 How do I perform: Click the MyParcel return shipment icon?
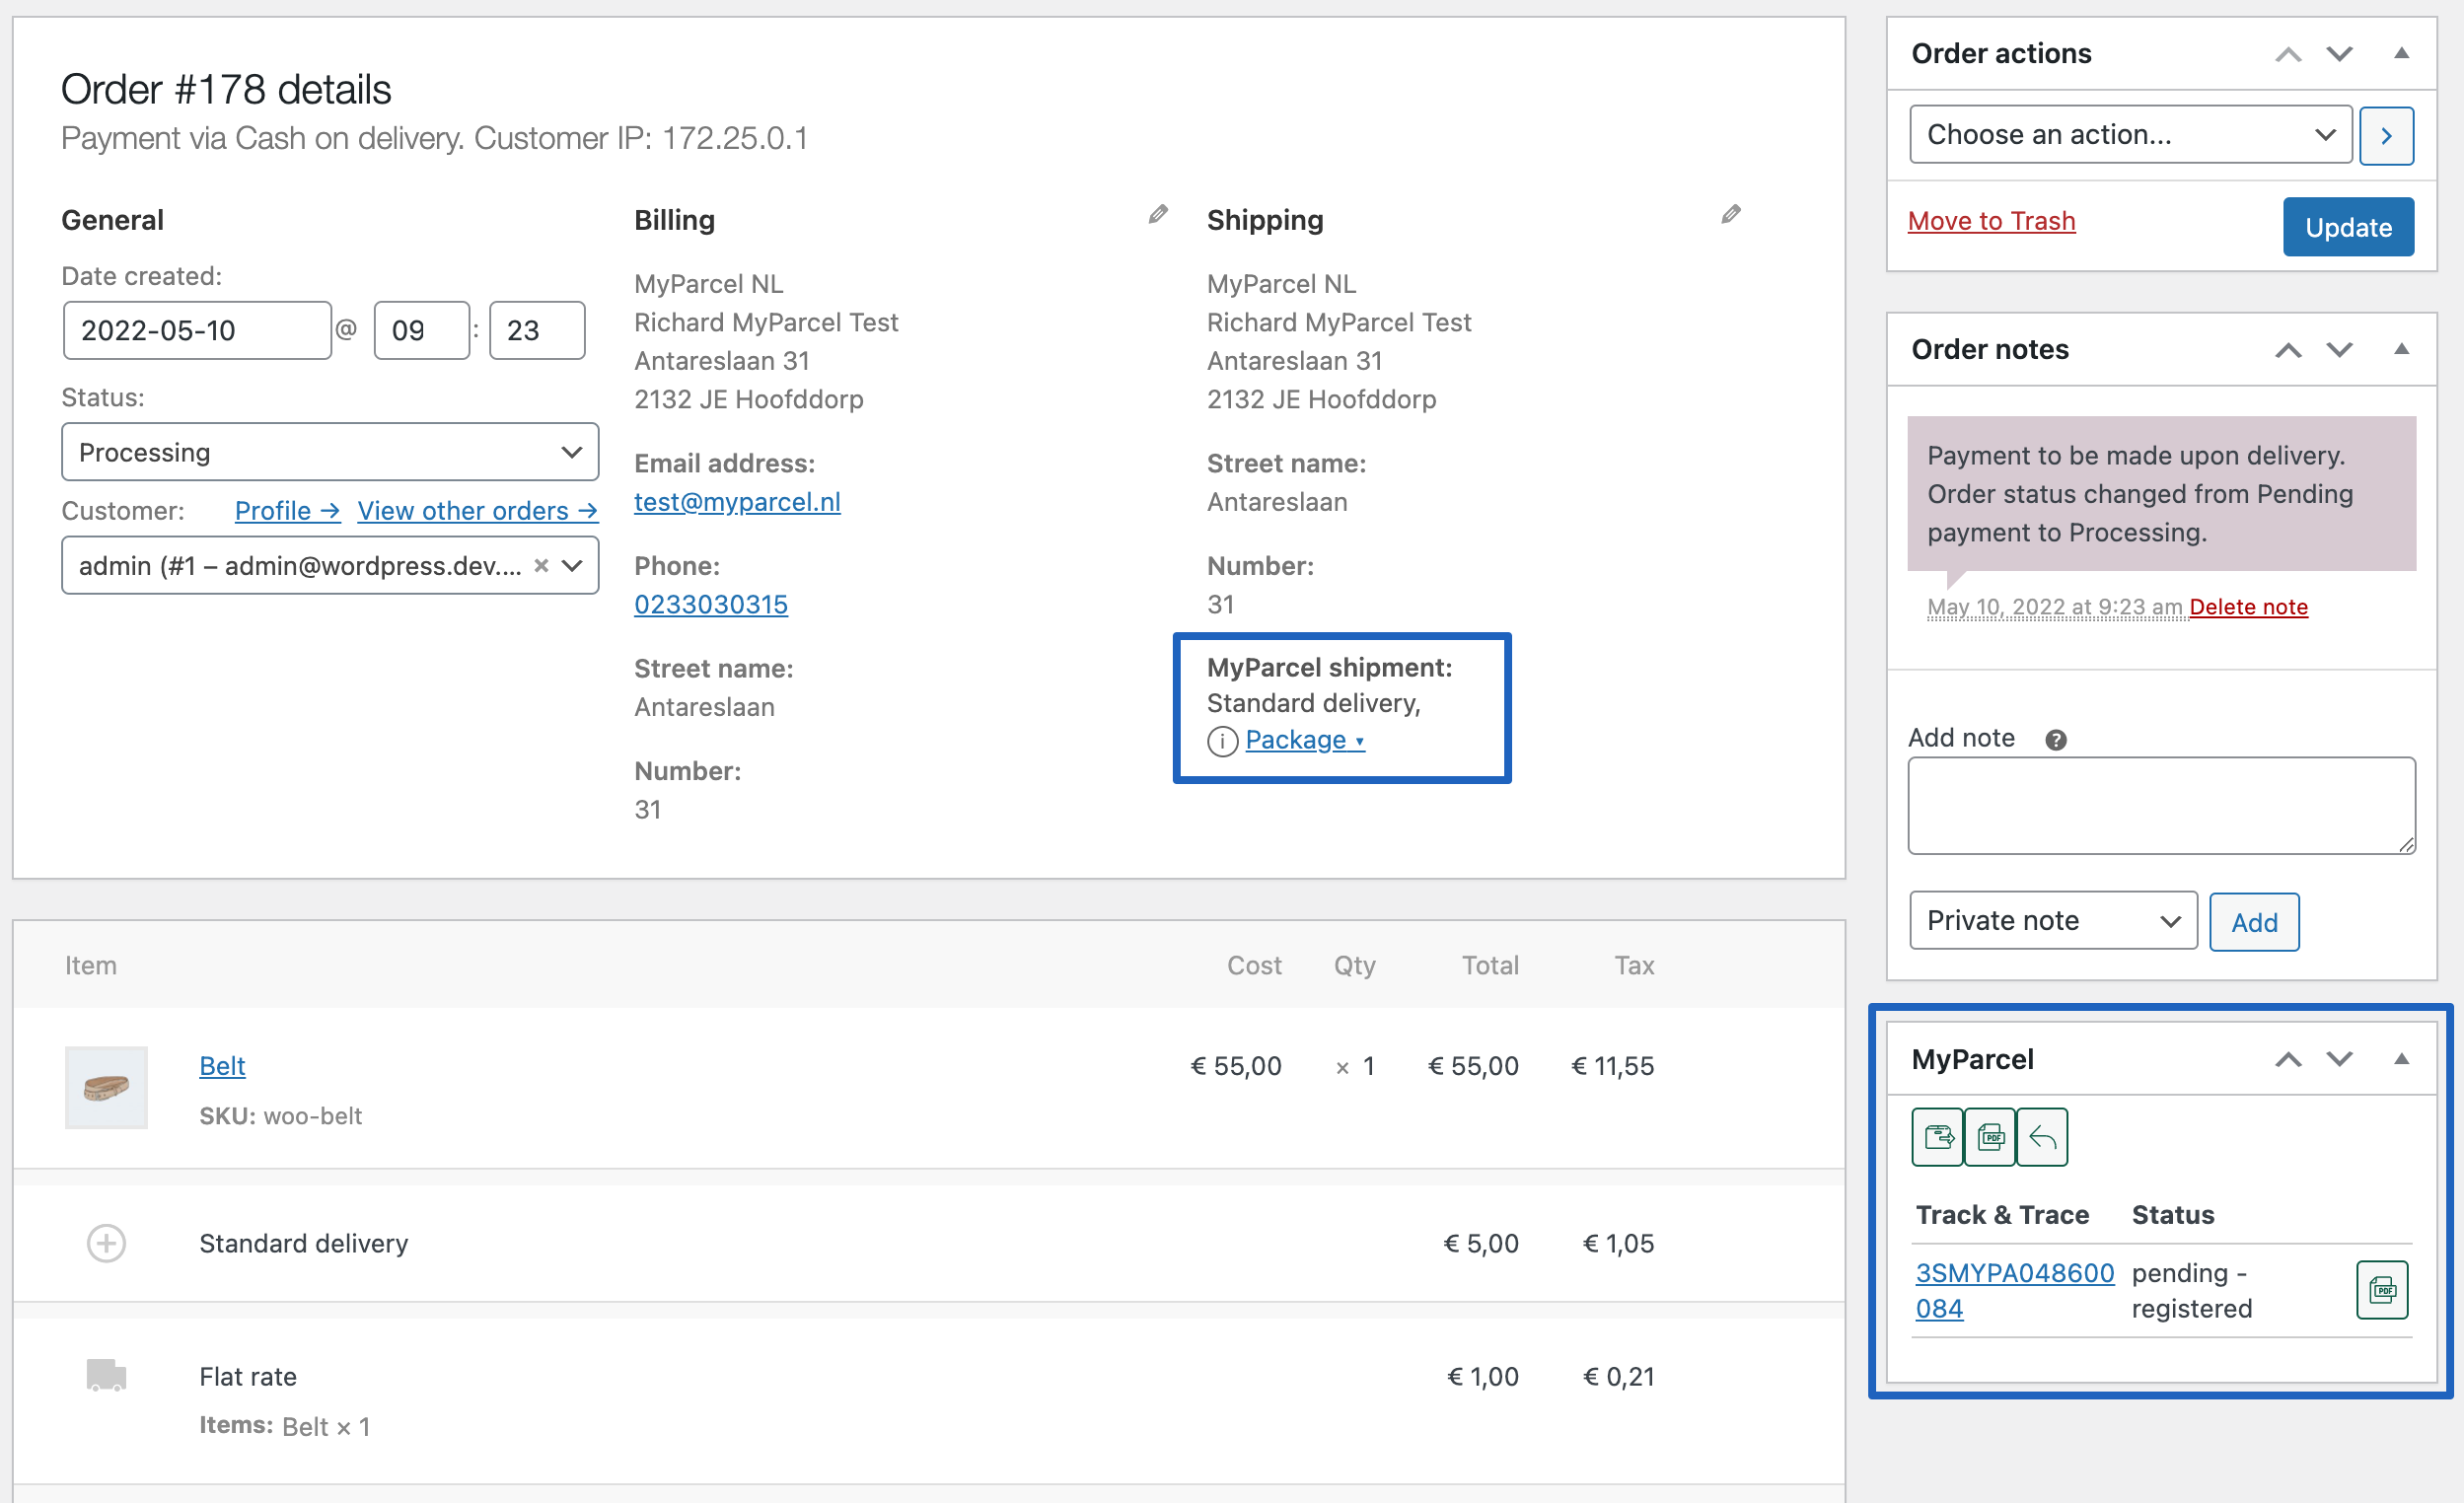pyautogui.click(x=2042, y=1133)
